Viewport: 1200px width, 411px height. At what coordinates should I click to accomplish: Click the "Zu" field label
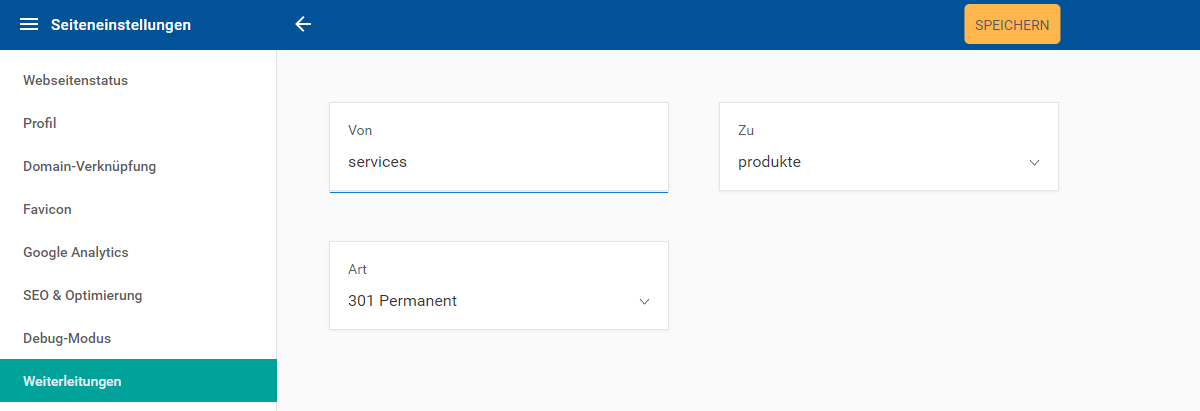tap(746, 130)
